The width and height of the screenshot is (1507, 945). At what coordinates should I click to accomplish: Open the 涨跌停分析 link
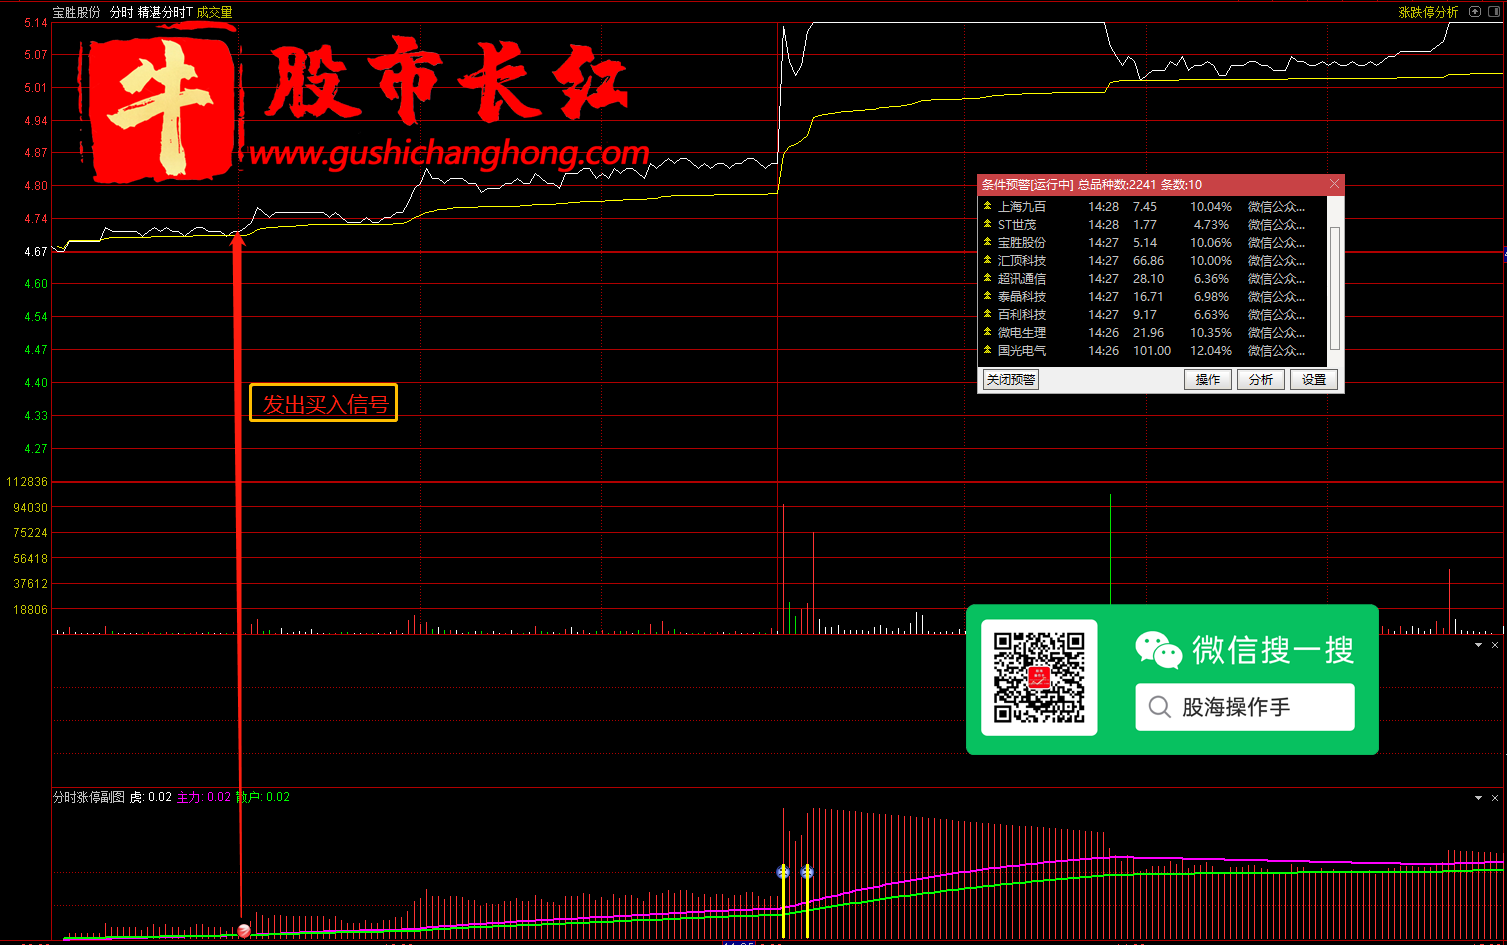tap(1428, 12)
